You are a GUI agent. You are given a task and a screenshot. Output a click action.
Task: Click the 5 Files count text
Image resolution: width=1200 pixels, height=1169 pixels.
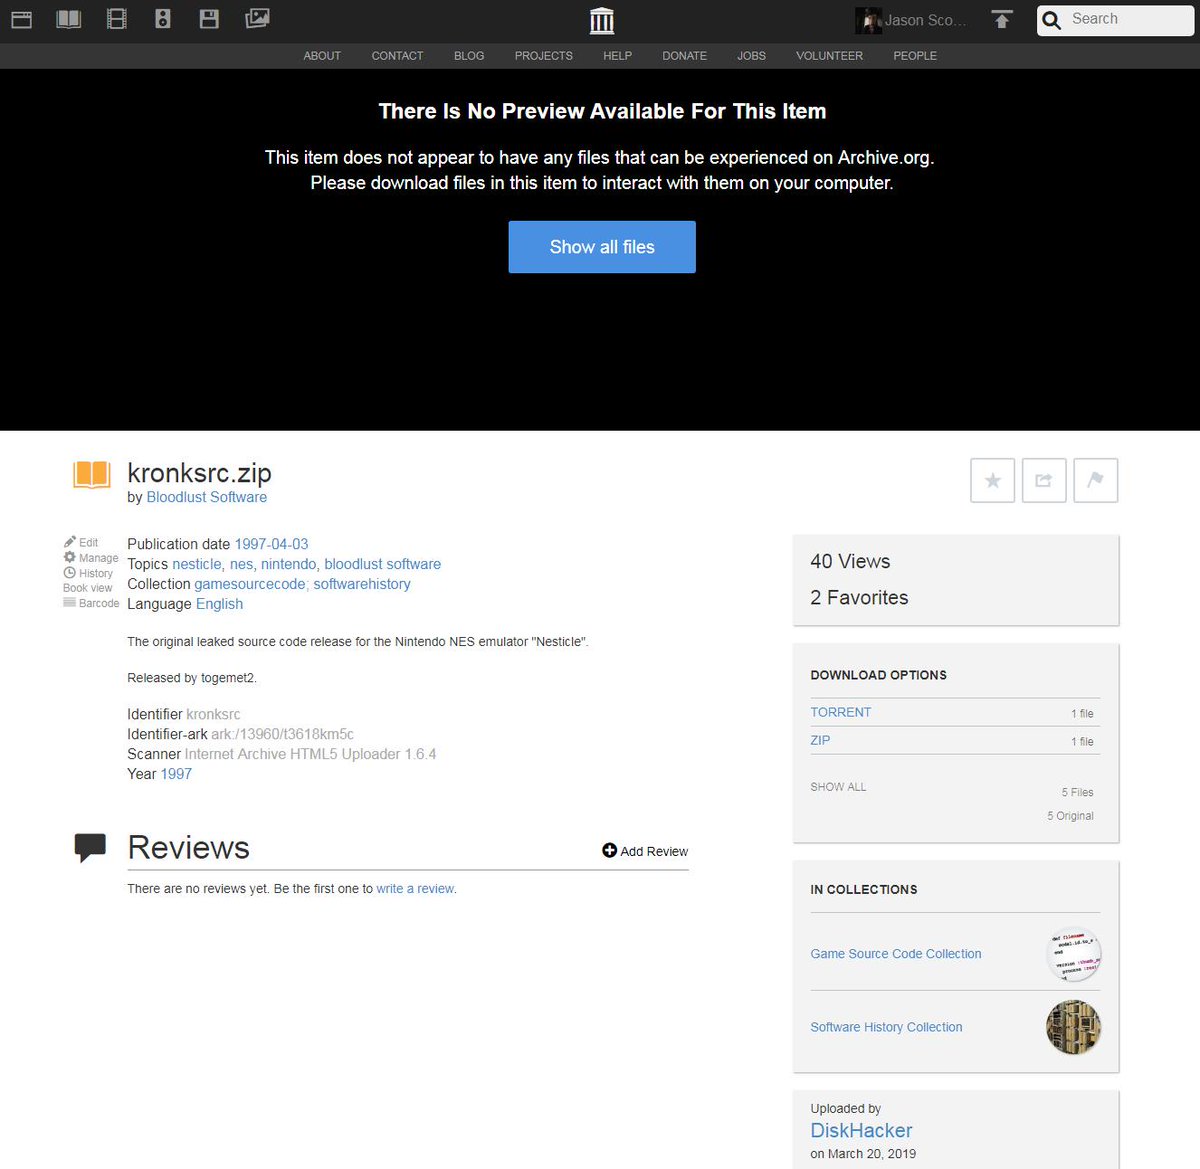[1077, 792]
